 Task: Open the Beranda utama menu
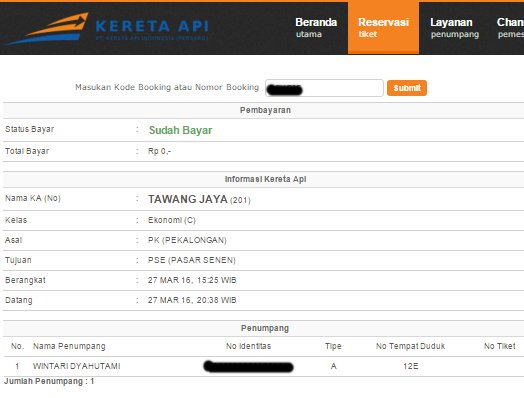316,28
